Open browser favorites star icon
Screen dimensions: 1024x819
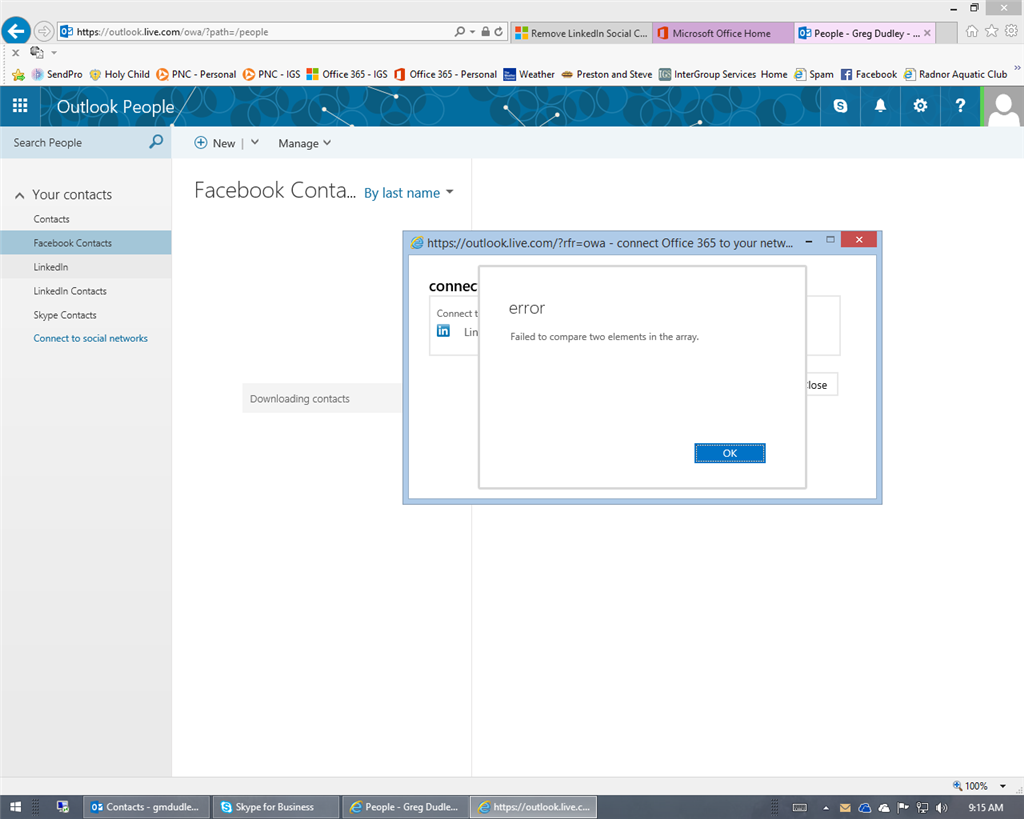991,31
